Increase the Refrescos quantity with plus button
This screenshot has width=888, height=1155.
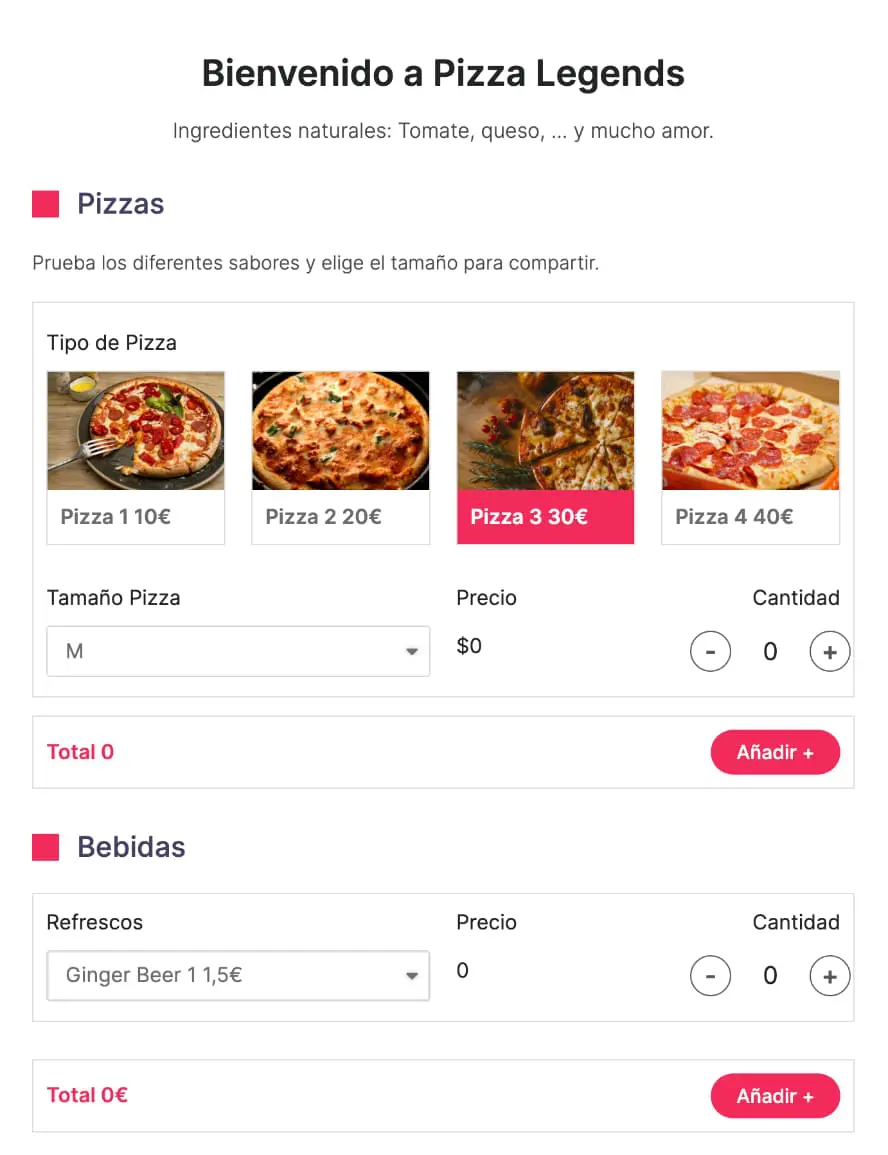click(829, 976)
